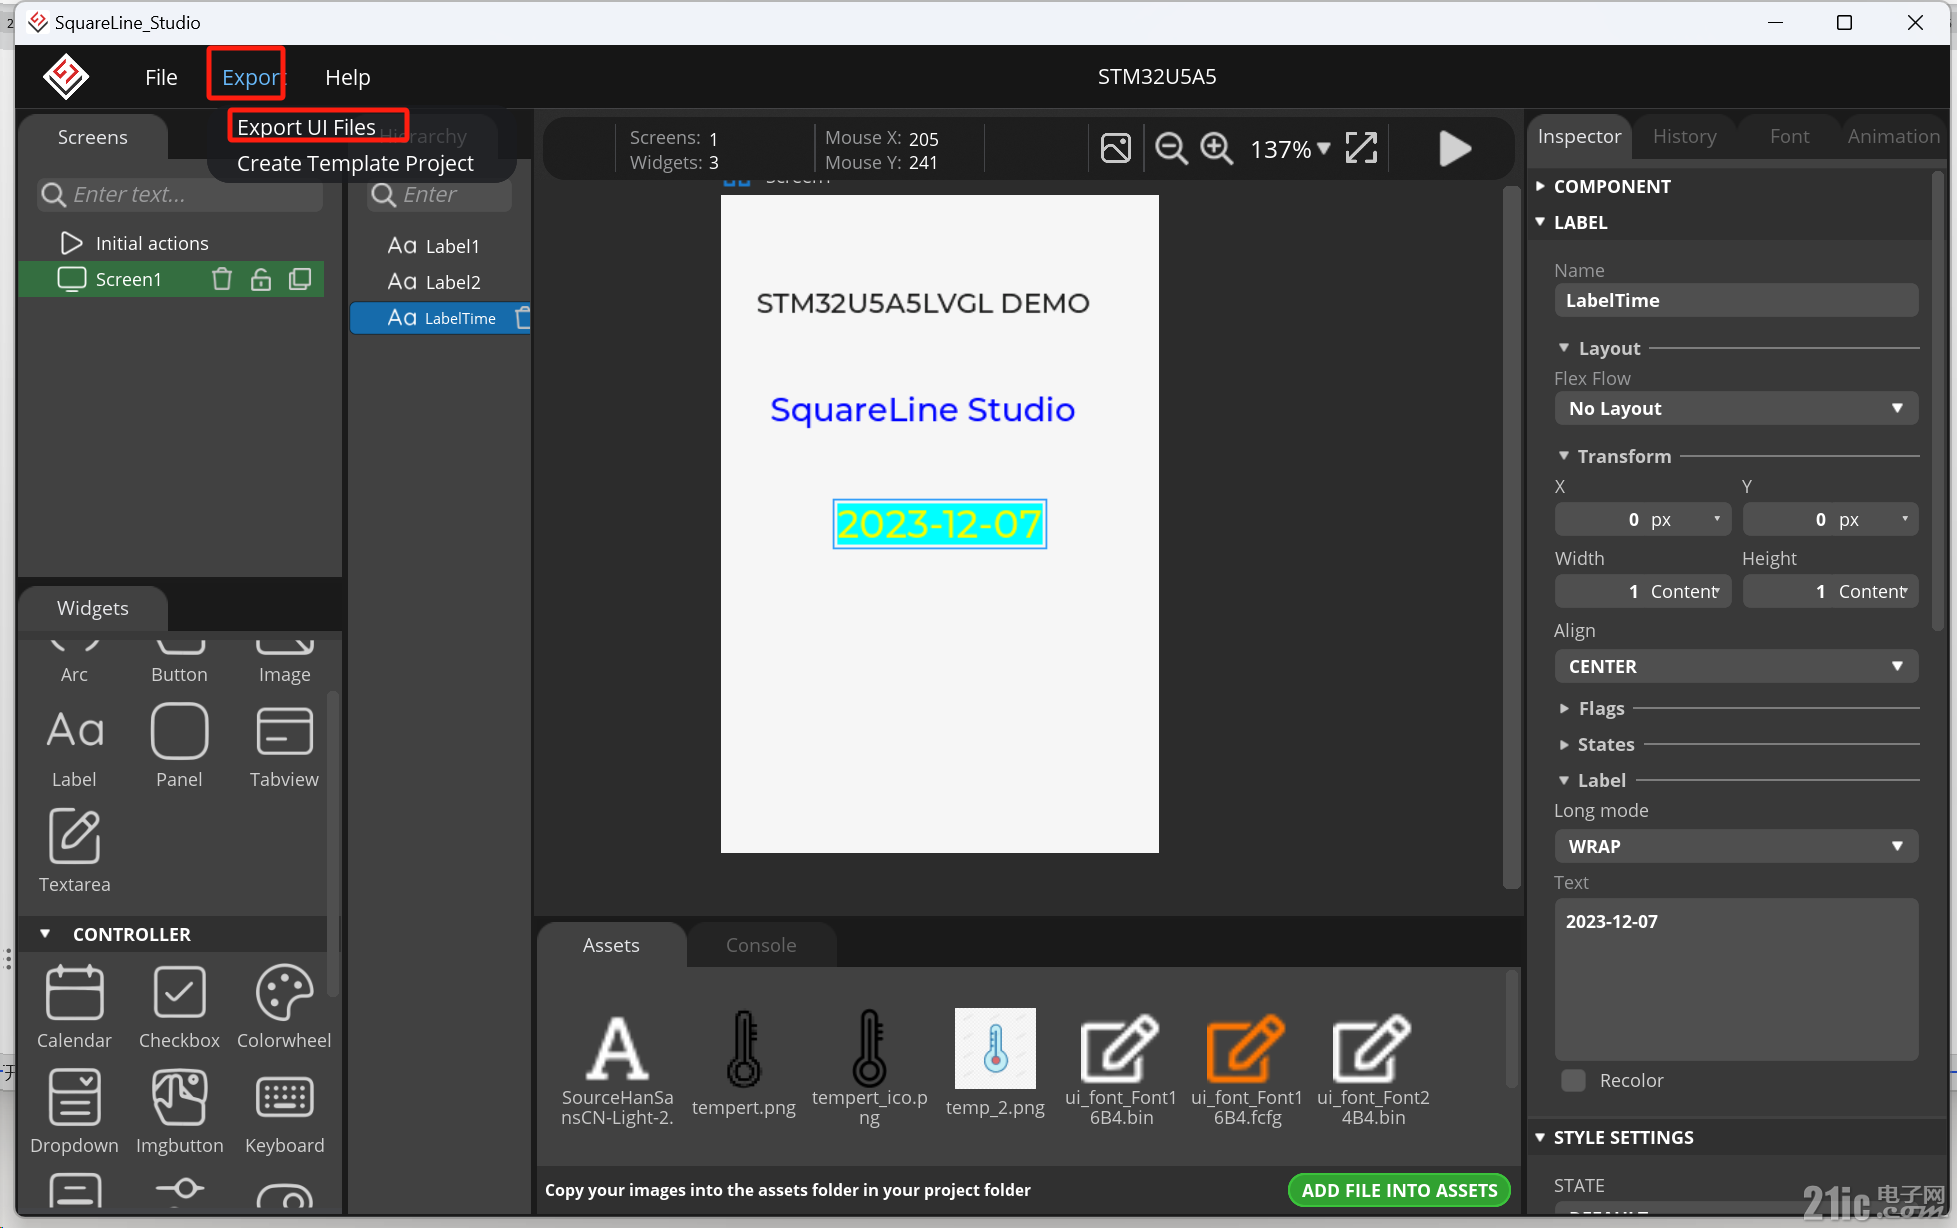Zoom out with the magnifier minus icon
The width and height of the screenshot is (1957, 1228).
(1171, 148)
